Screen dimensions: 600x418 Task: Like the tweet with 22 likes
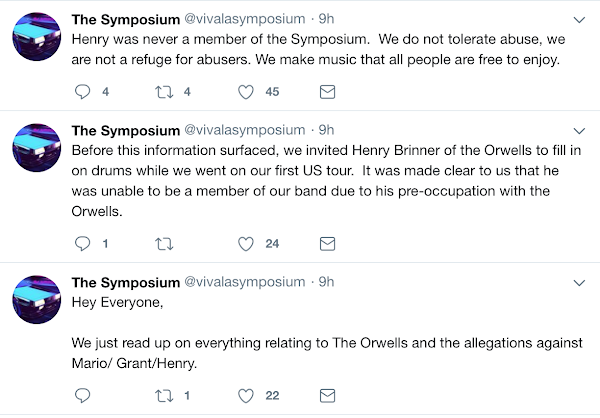[x=244, y=394]
